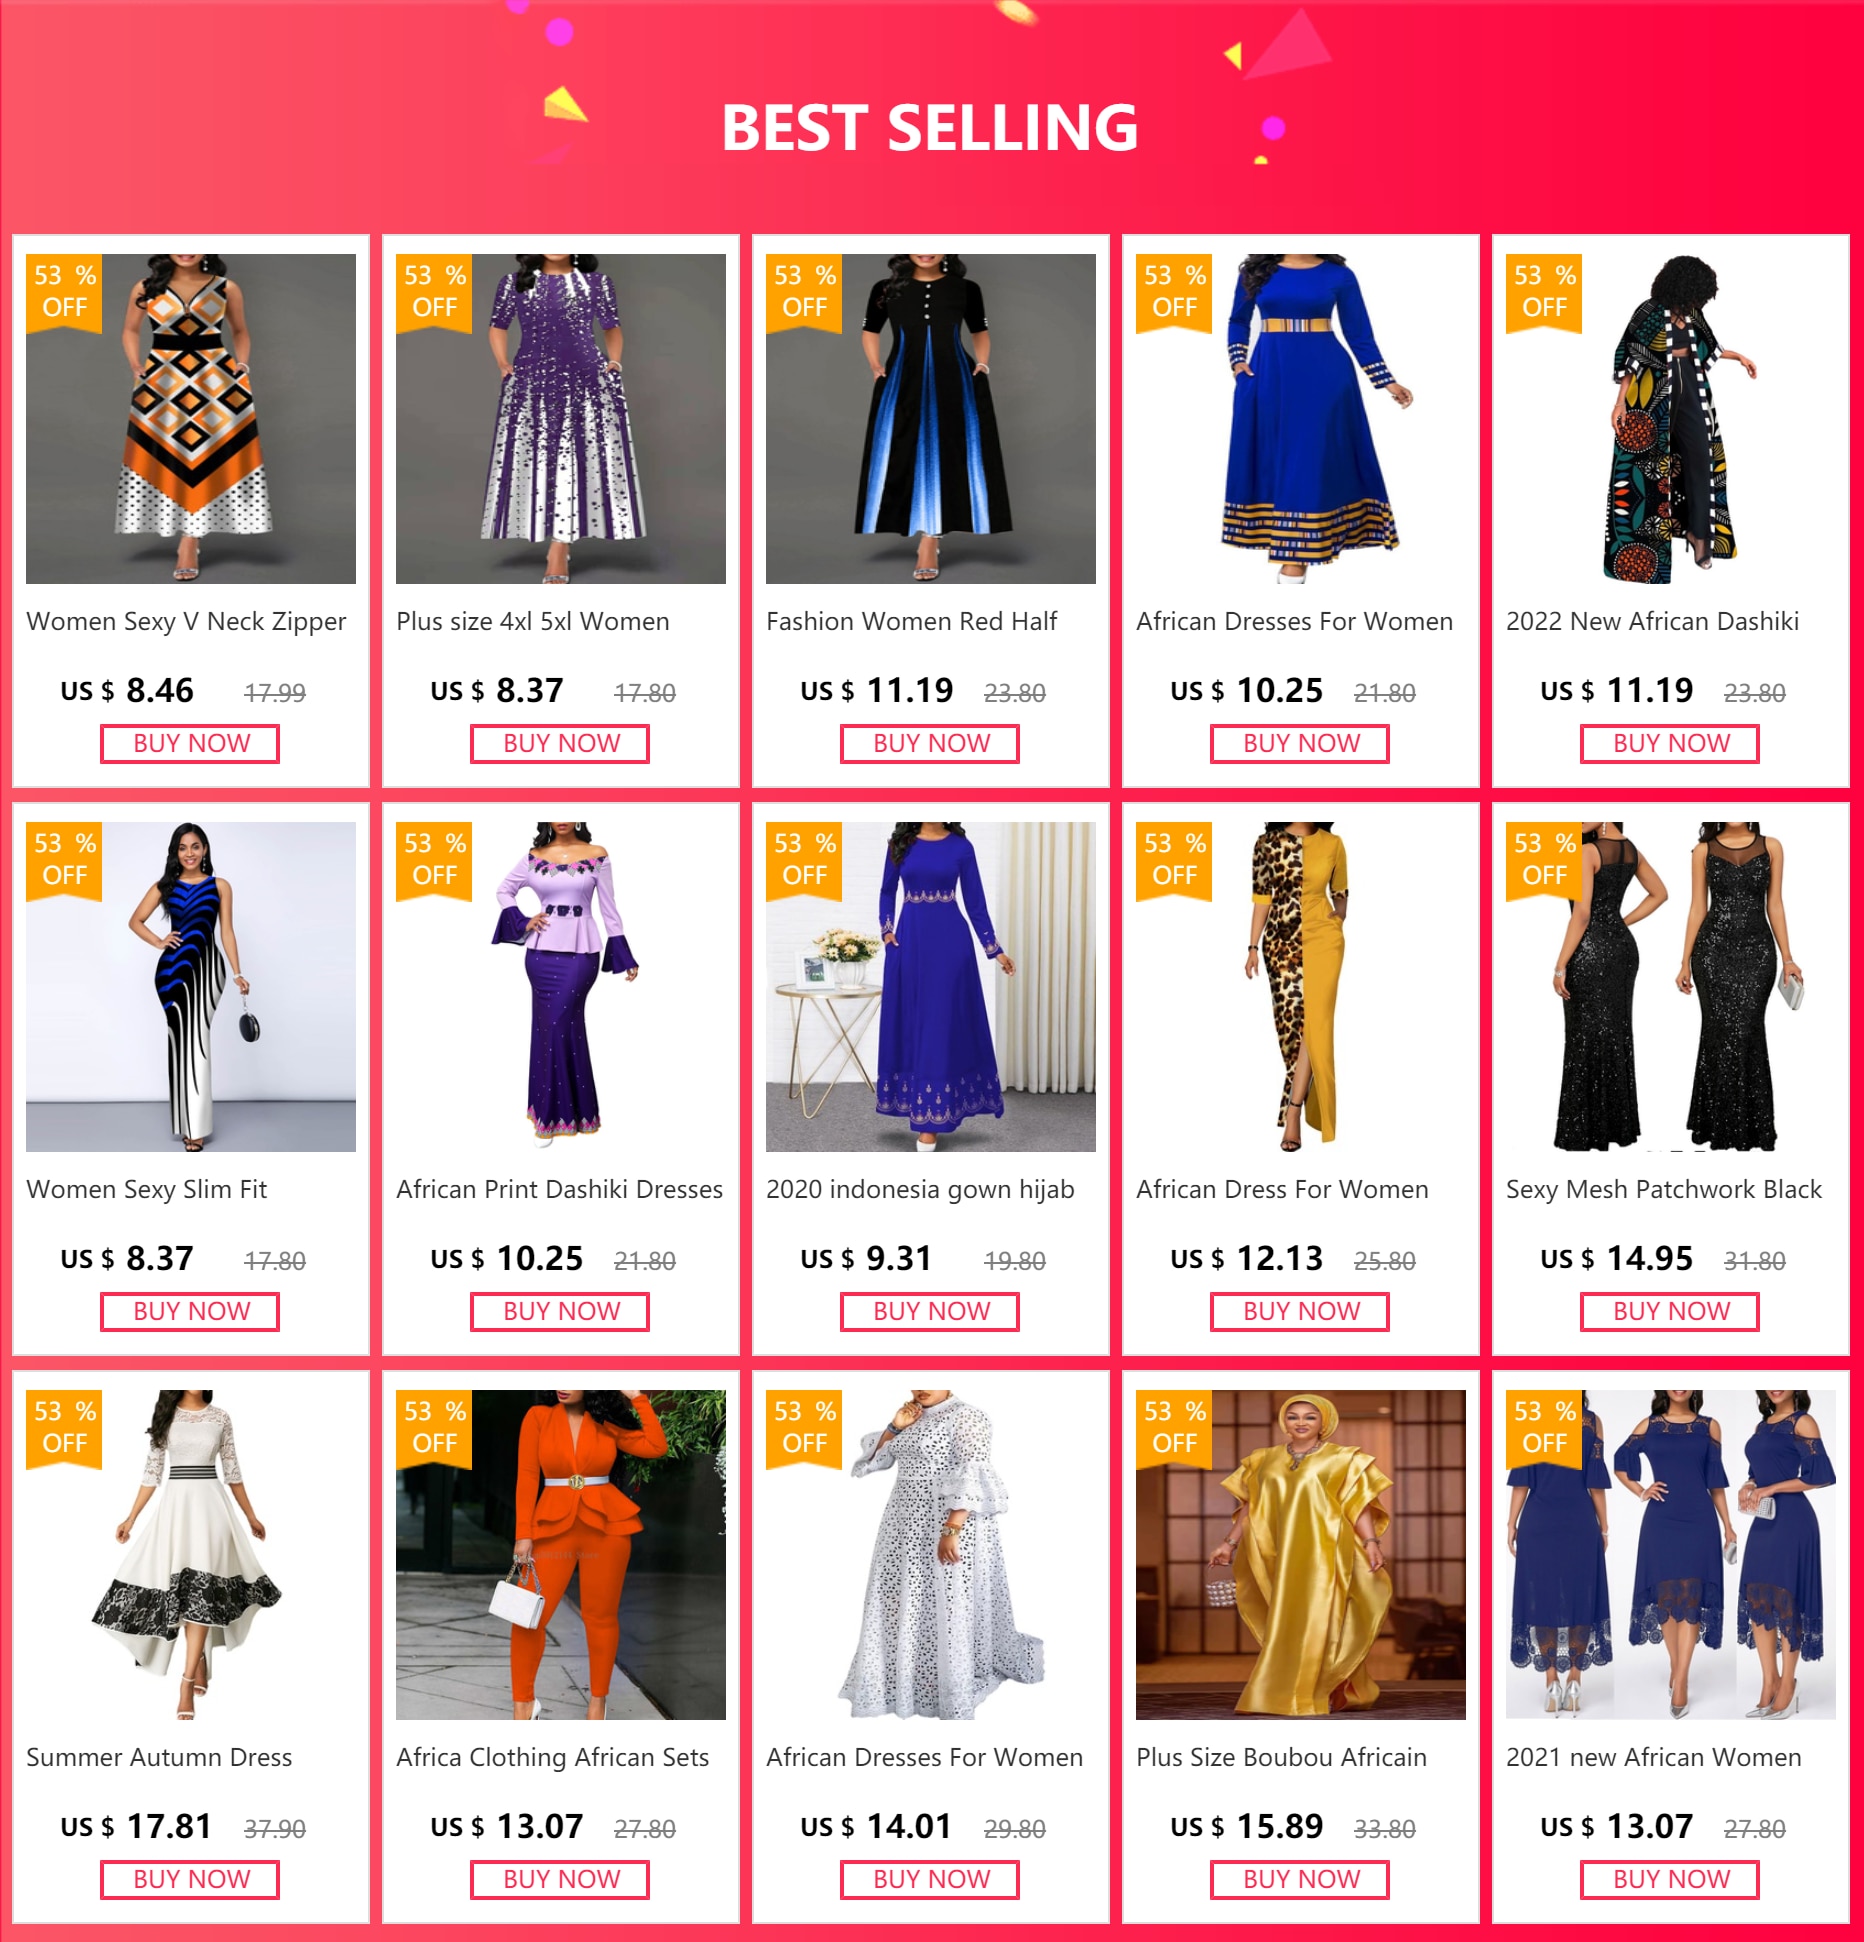Select the Fashion Women Red Half title
This screenshot has height=1942, width=1864.
[x=911, y=621]
